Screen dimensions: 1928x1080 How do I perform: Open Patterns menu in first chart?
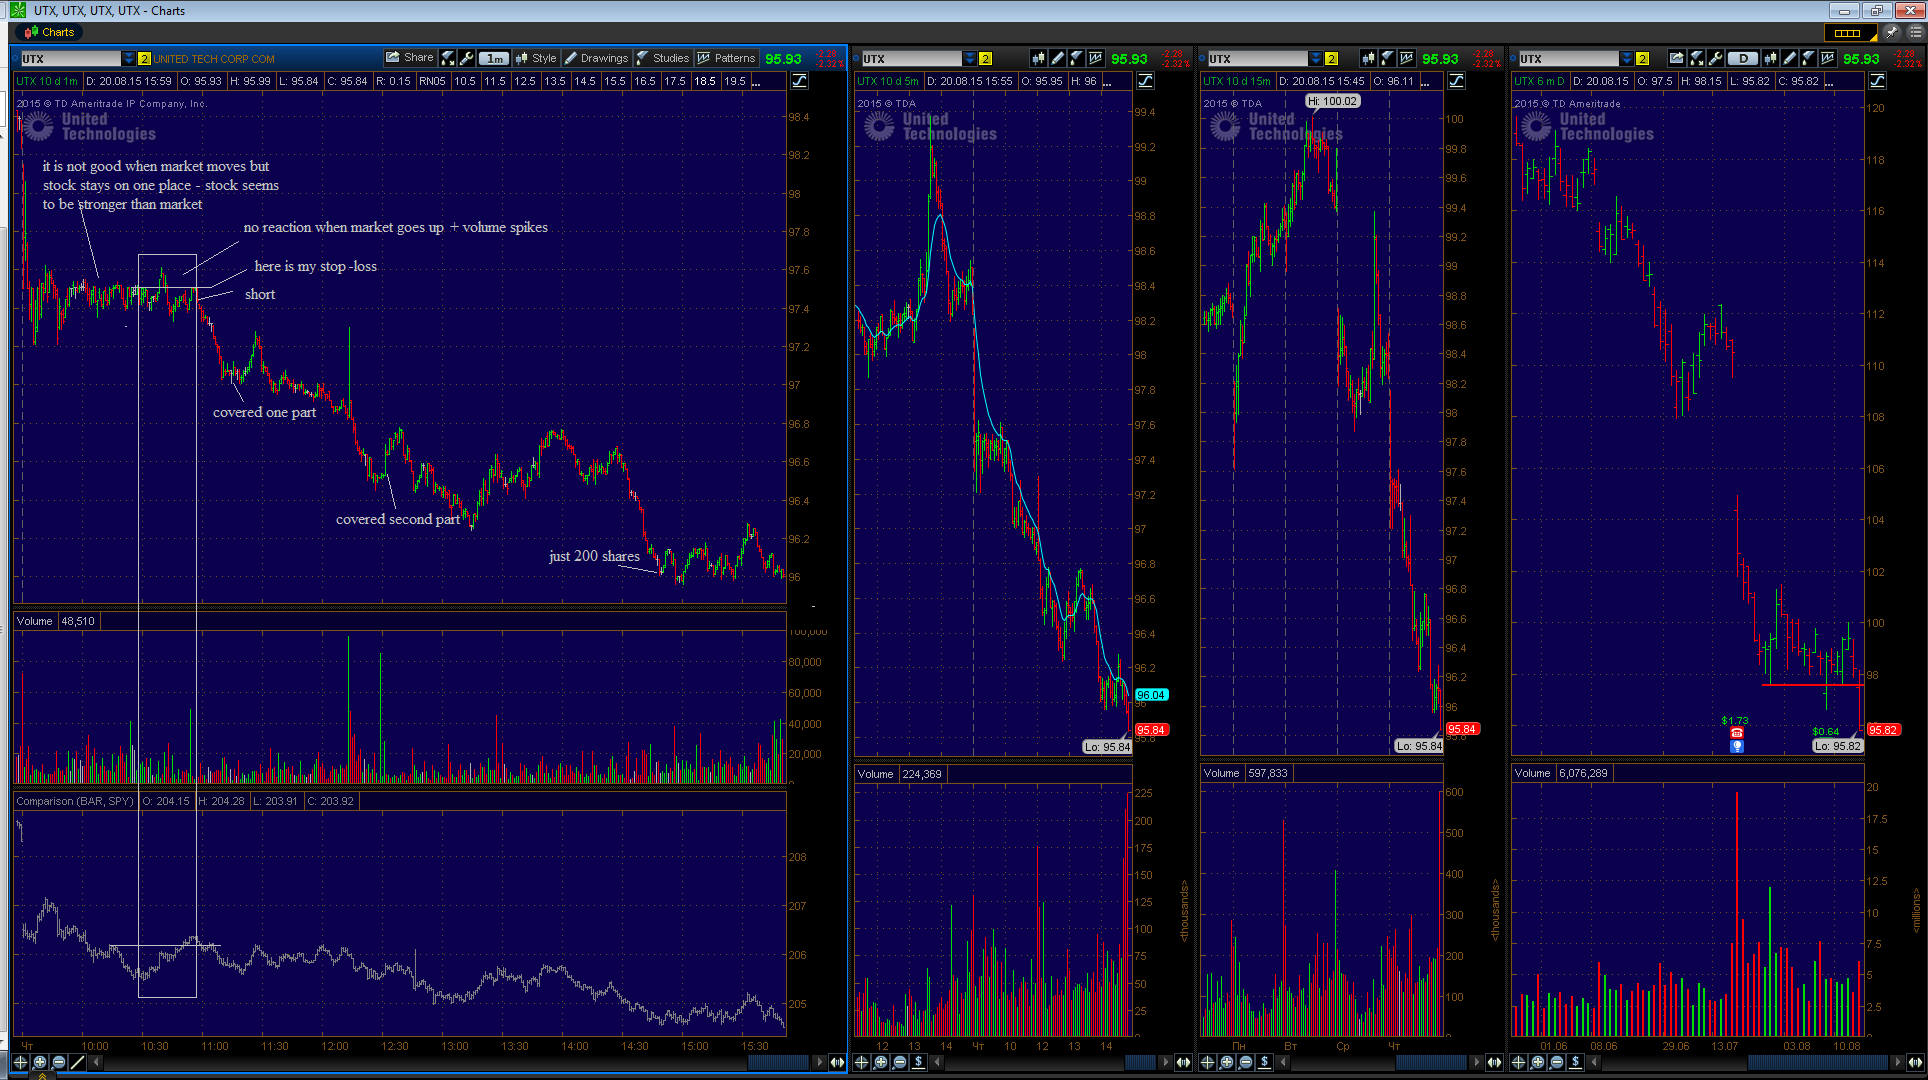pyautogui.click(x=727, y=58)
